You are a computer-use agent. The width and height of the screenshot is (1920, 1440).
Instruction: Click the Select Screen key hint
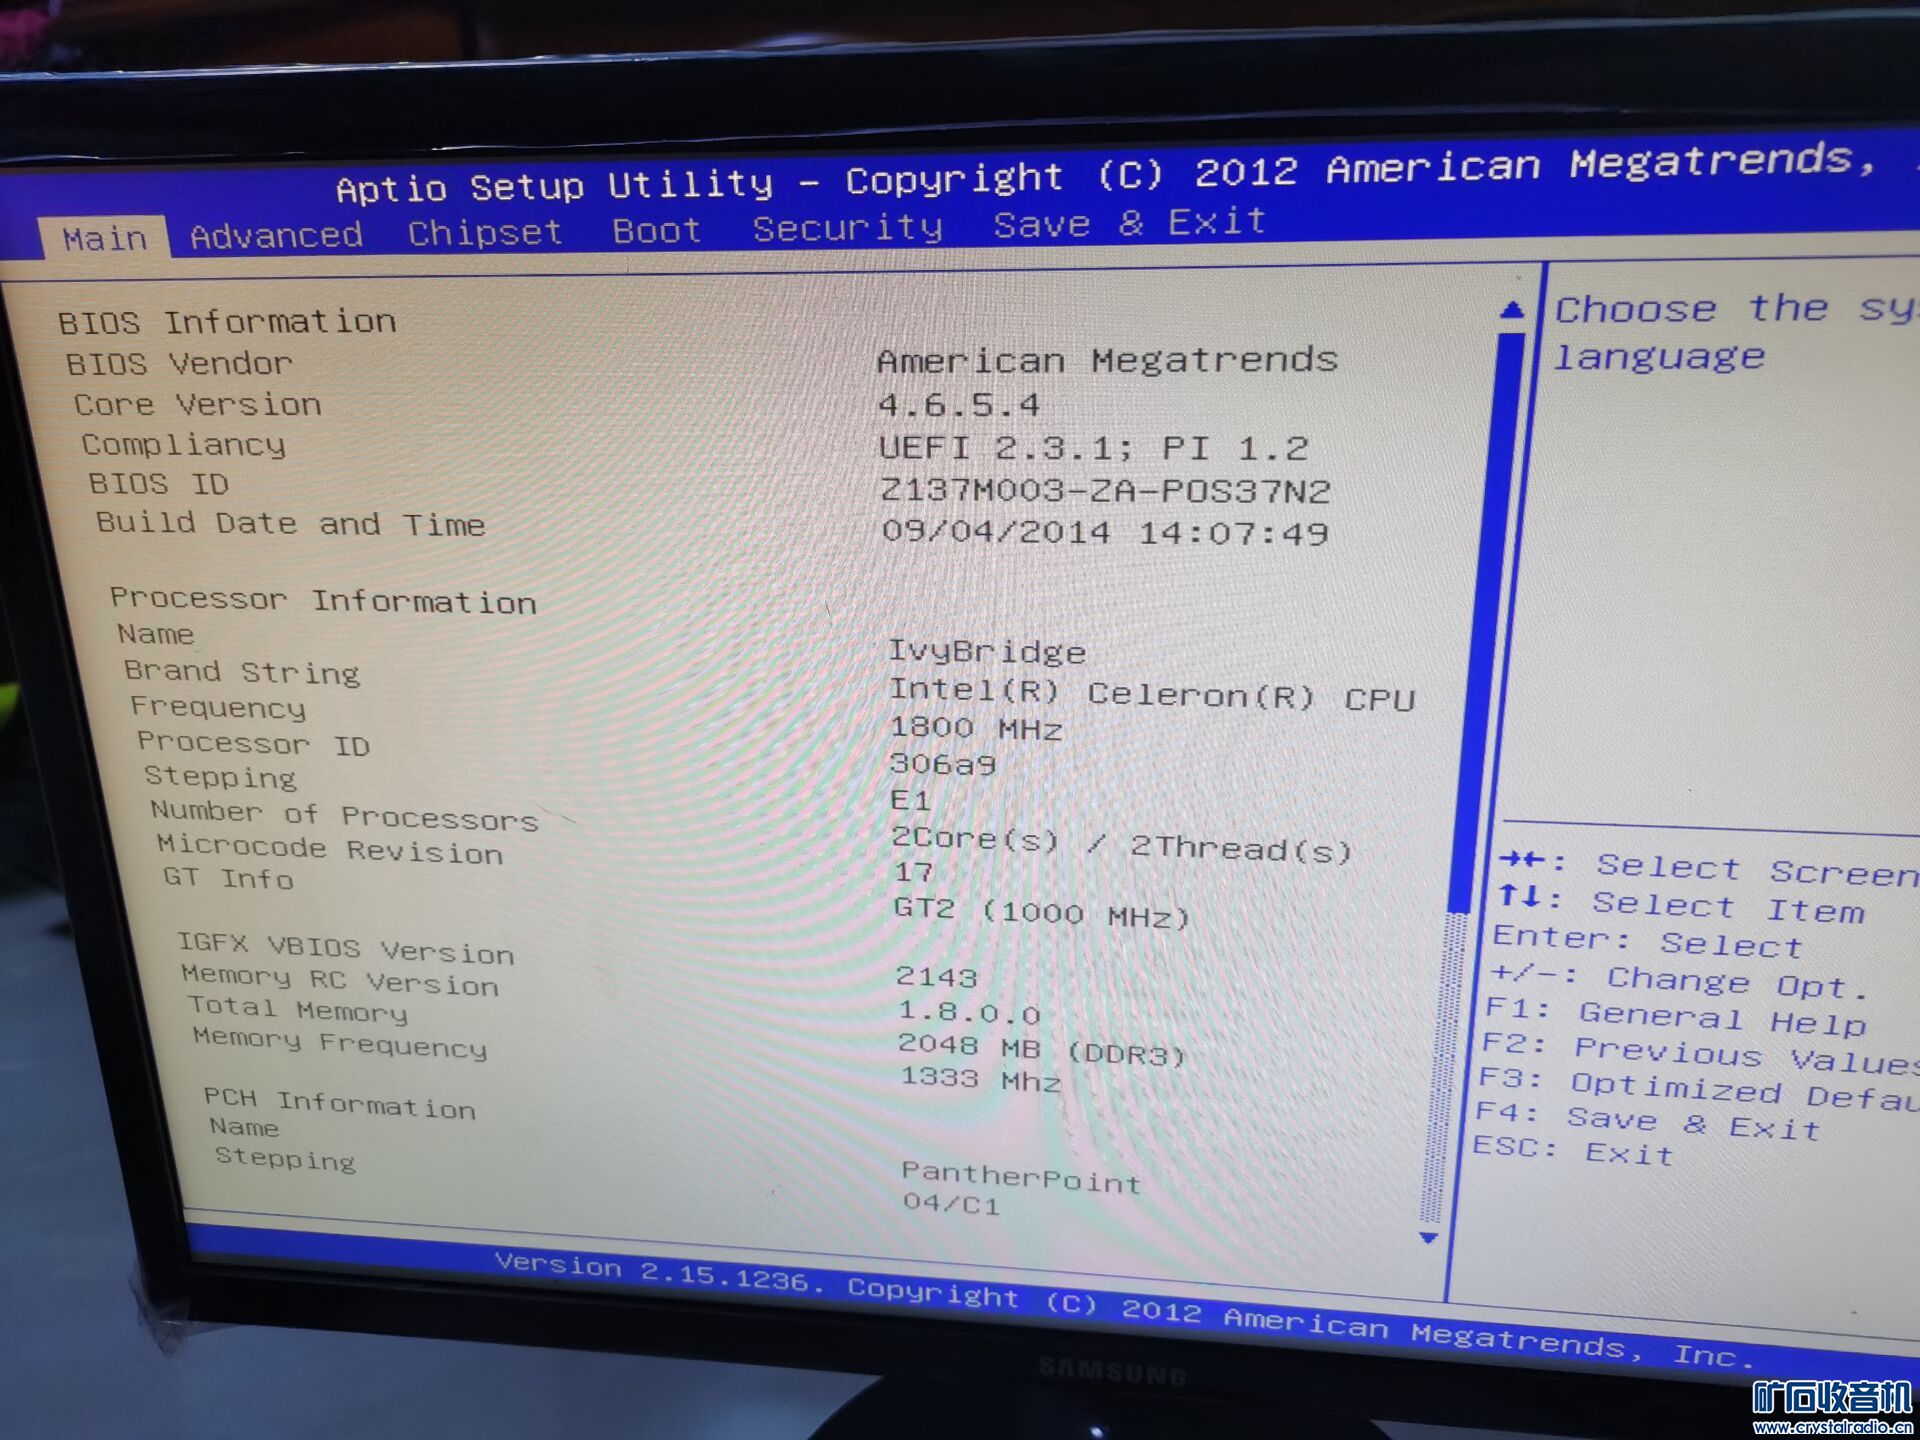point(1708,867)
